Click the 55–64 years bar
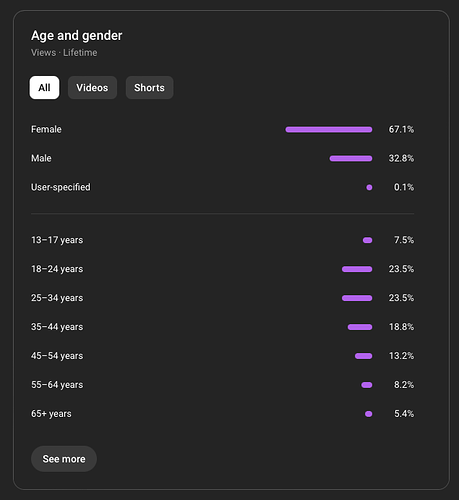The width and height of the screenshot is (459, 500). coord(367,385)
